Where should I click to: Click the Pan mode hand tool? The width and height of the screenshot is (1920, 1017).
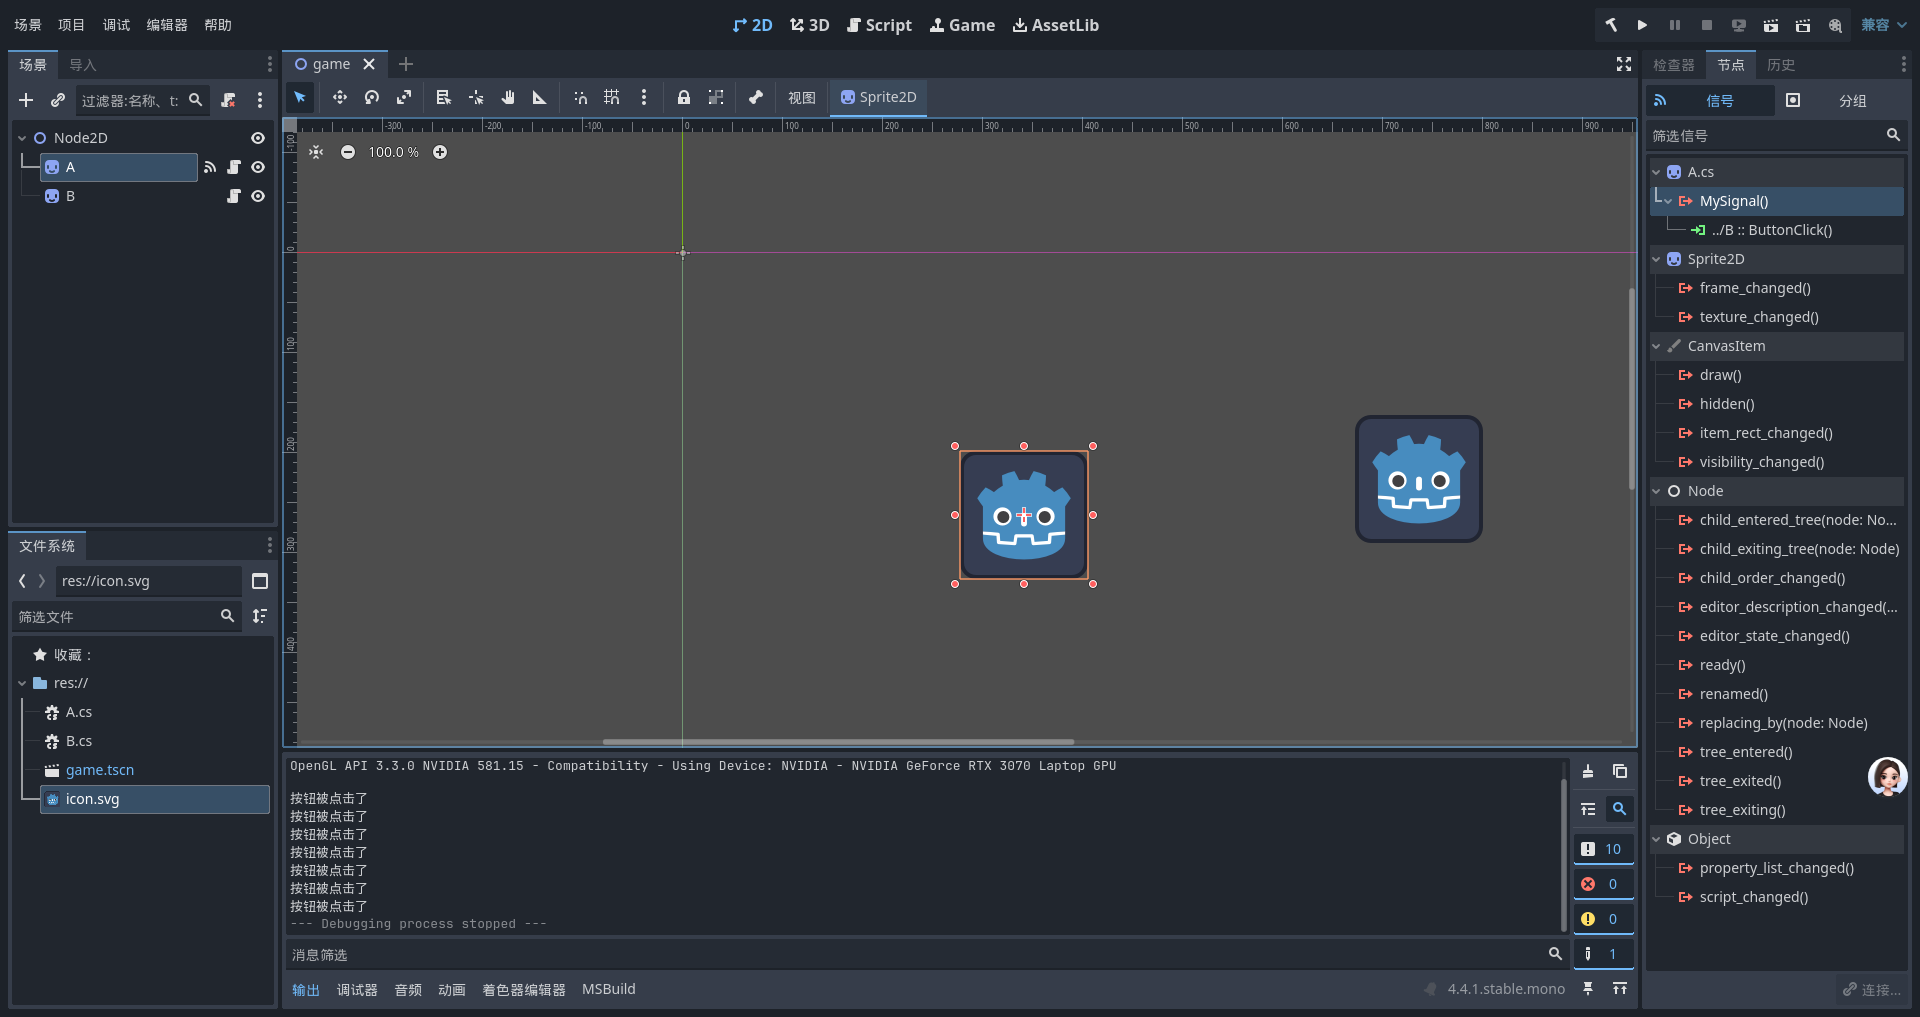click(x=508, y=97)
